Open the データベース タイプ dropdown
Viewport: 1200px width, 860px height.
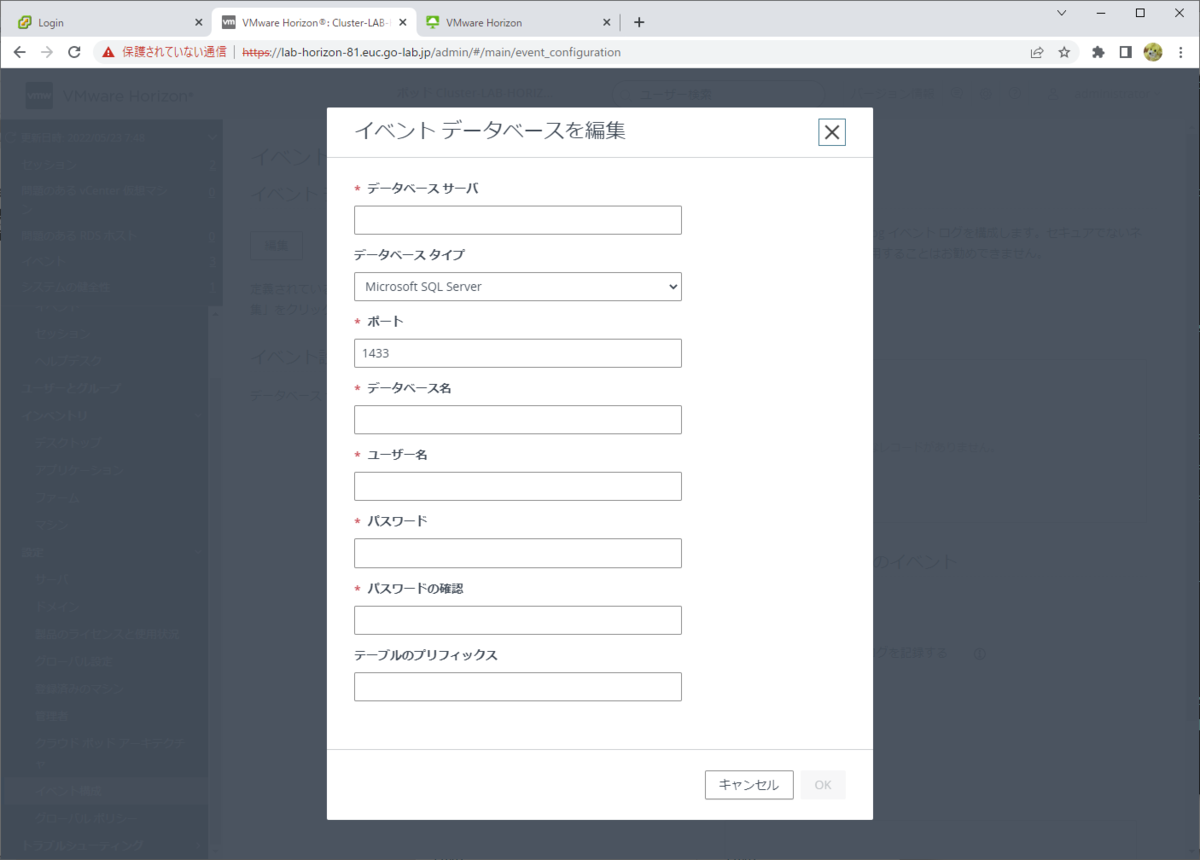(518, 287)
